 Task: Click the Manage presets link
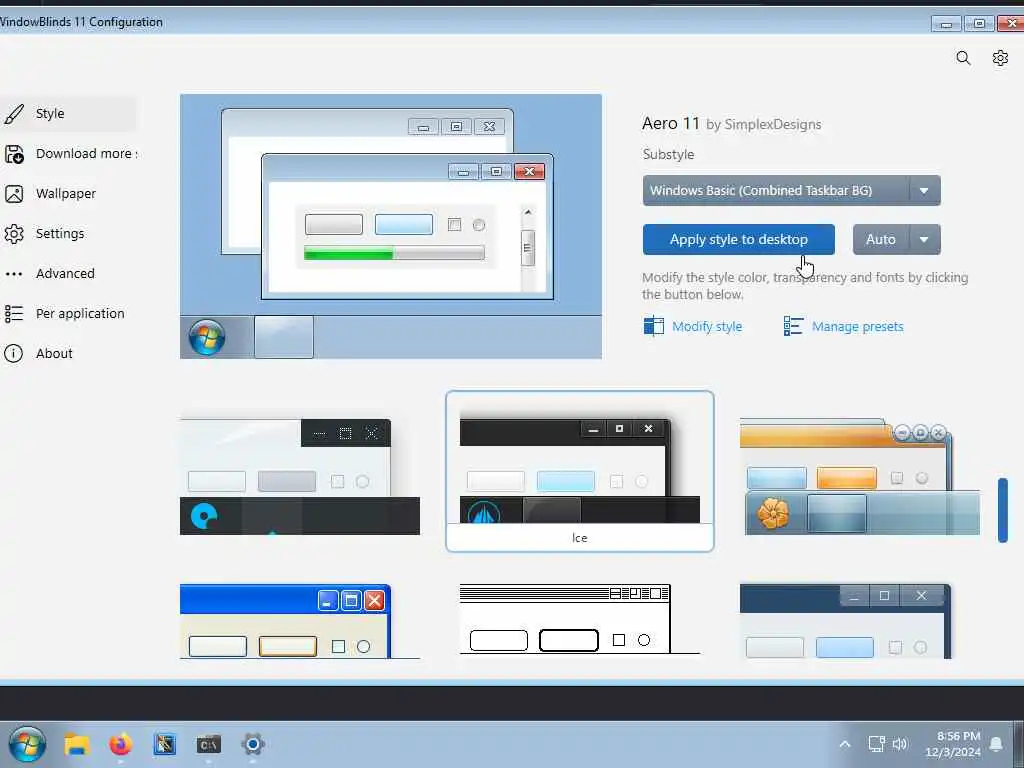point(857,327)
